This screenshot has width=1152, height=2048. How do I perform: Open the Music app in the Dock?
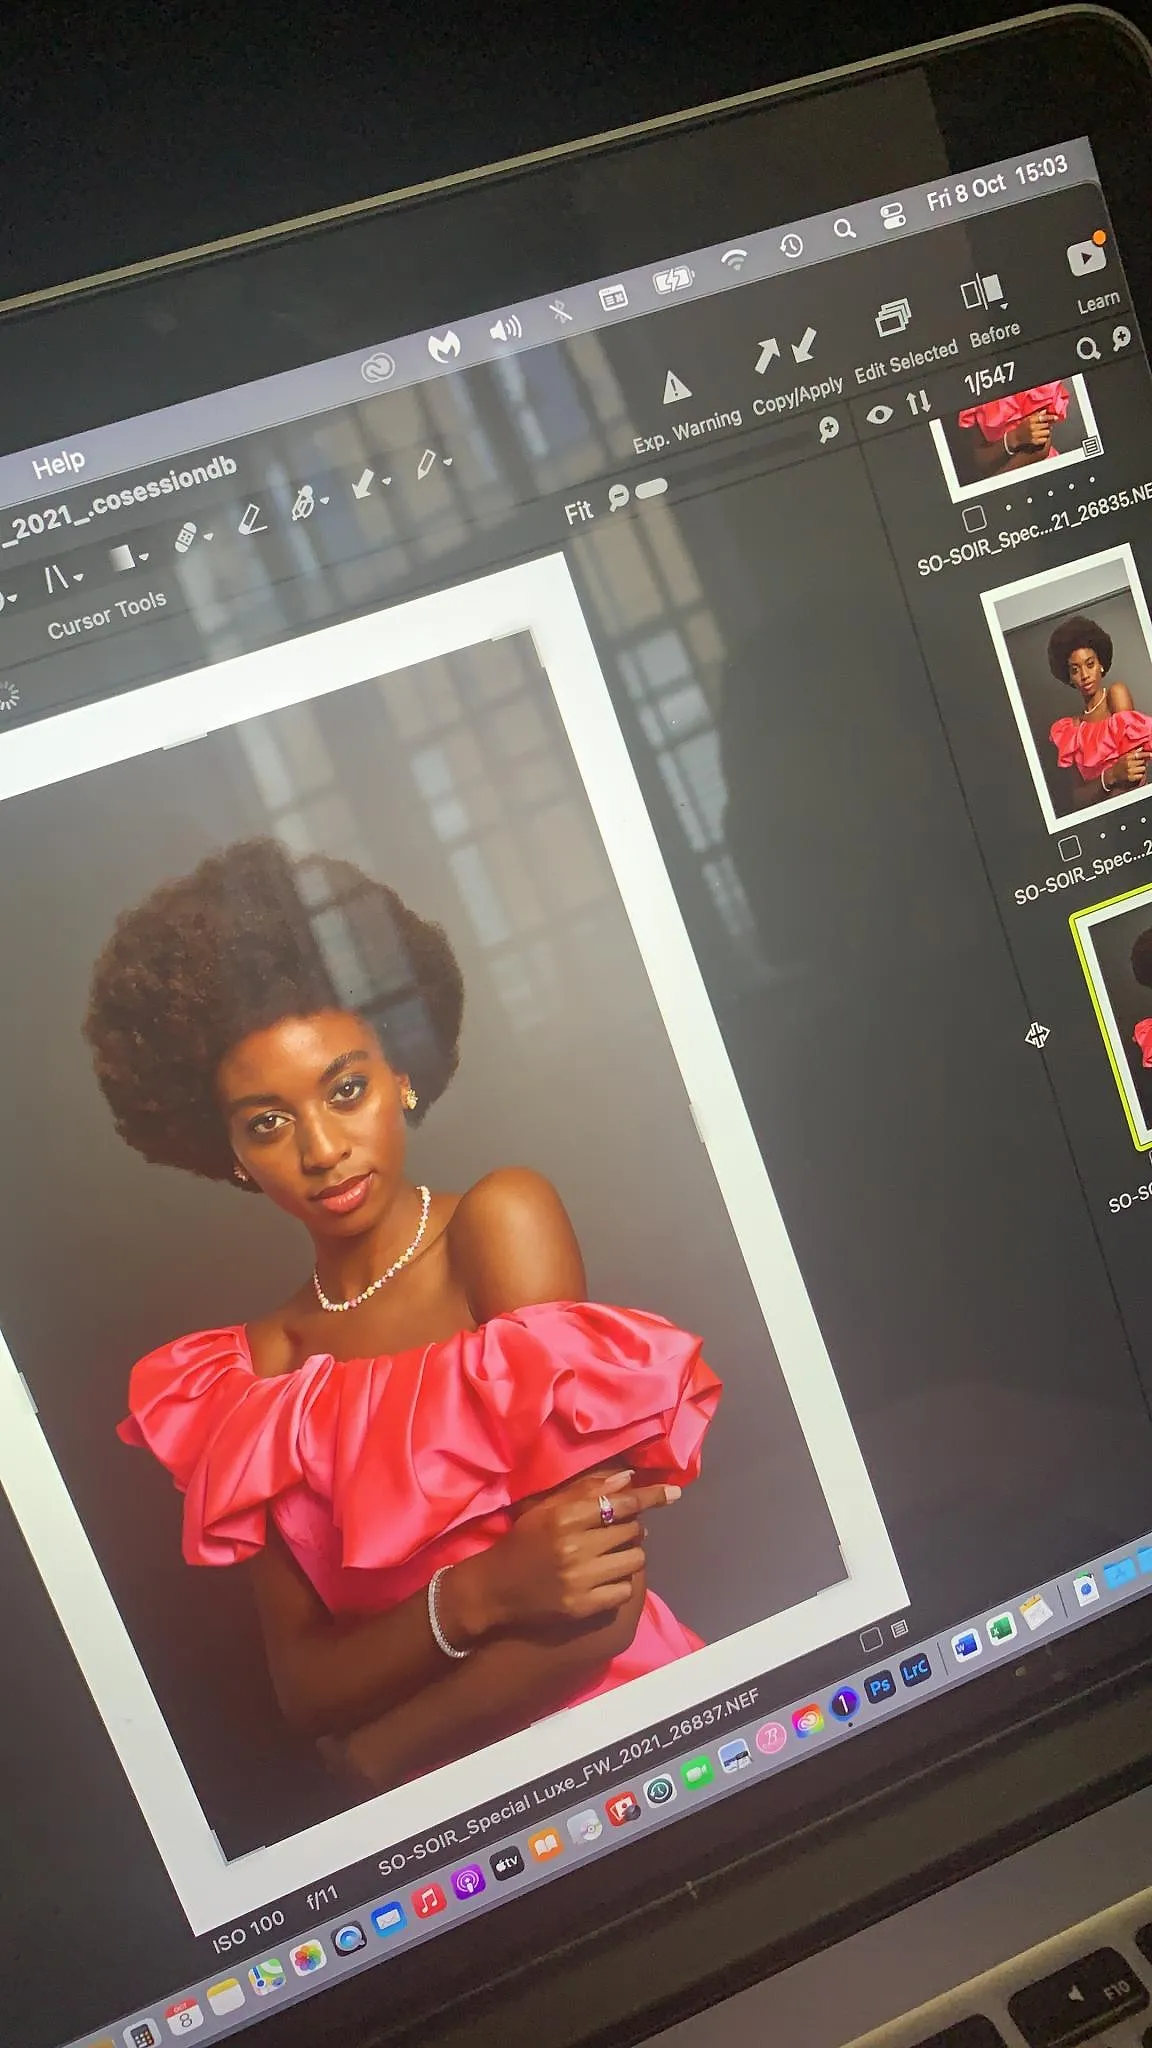point(428,1901)
